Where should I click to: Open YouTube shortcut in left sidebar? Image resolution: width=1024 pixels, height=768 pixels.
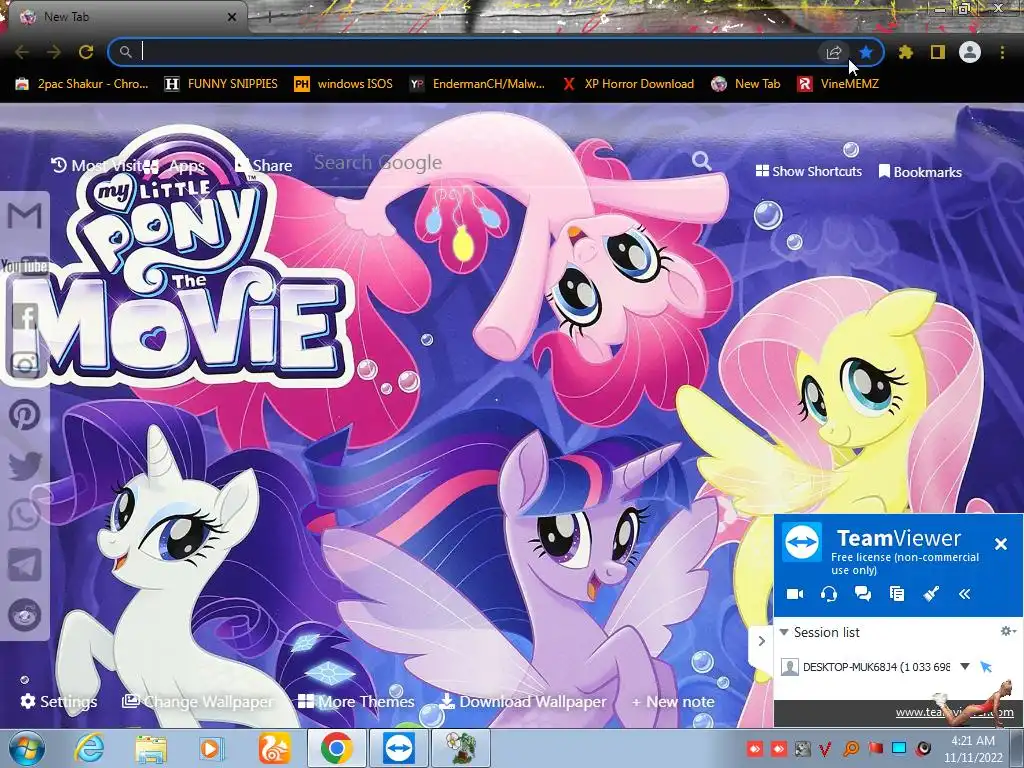25,266
